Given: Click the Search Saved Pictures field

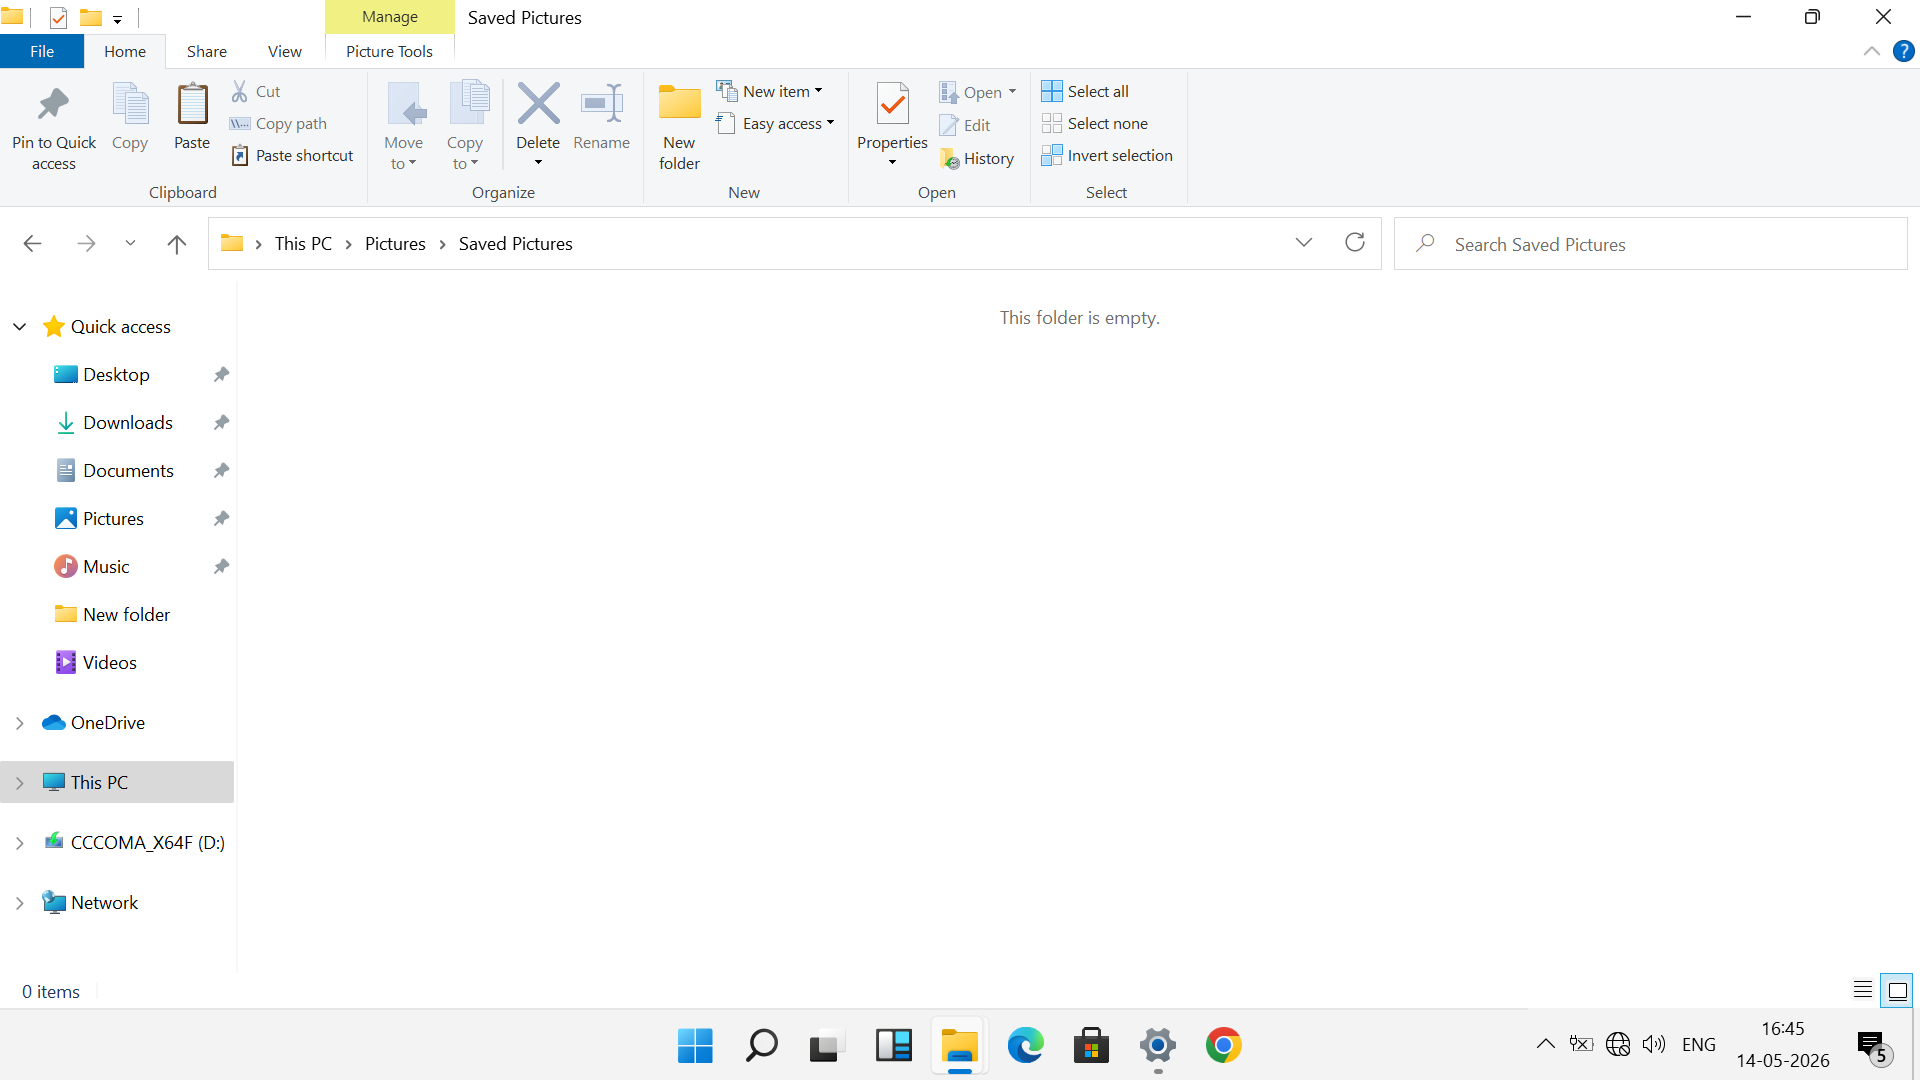Looking at the screenshot, I should click(x=1650, y=244).
